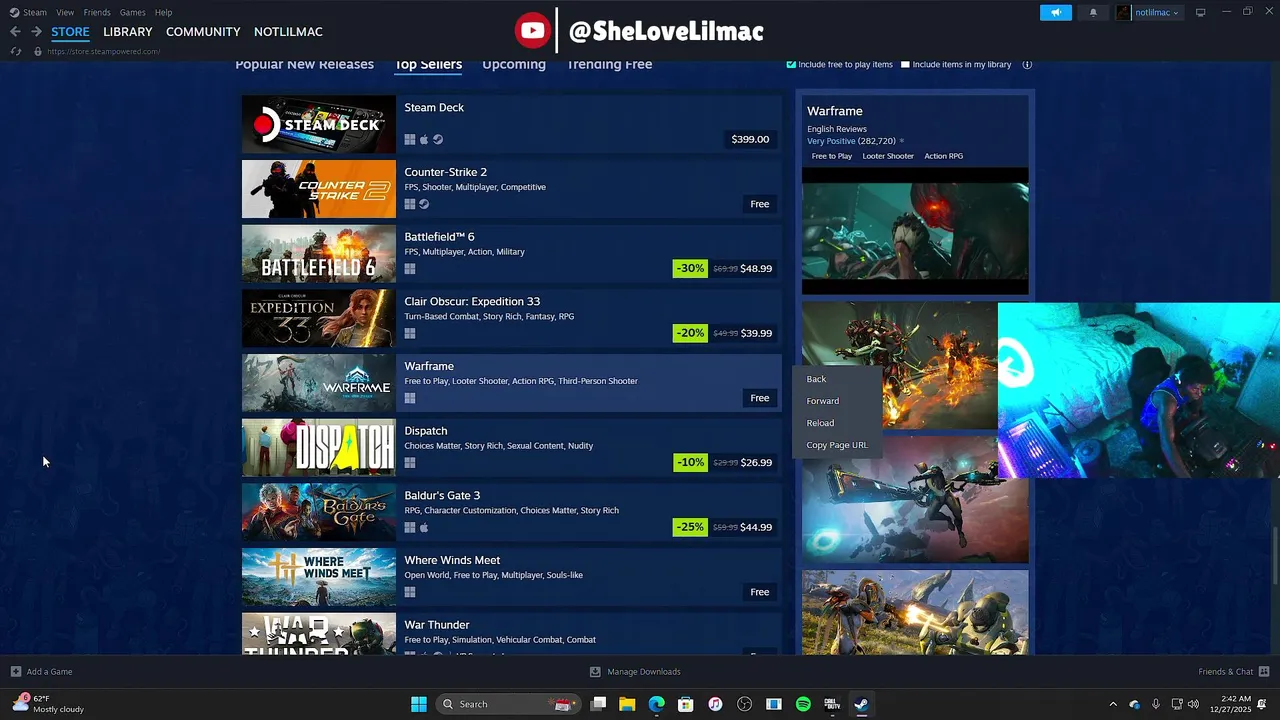Open the Battlefield 6 -30% discount price

point(724,268)
